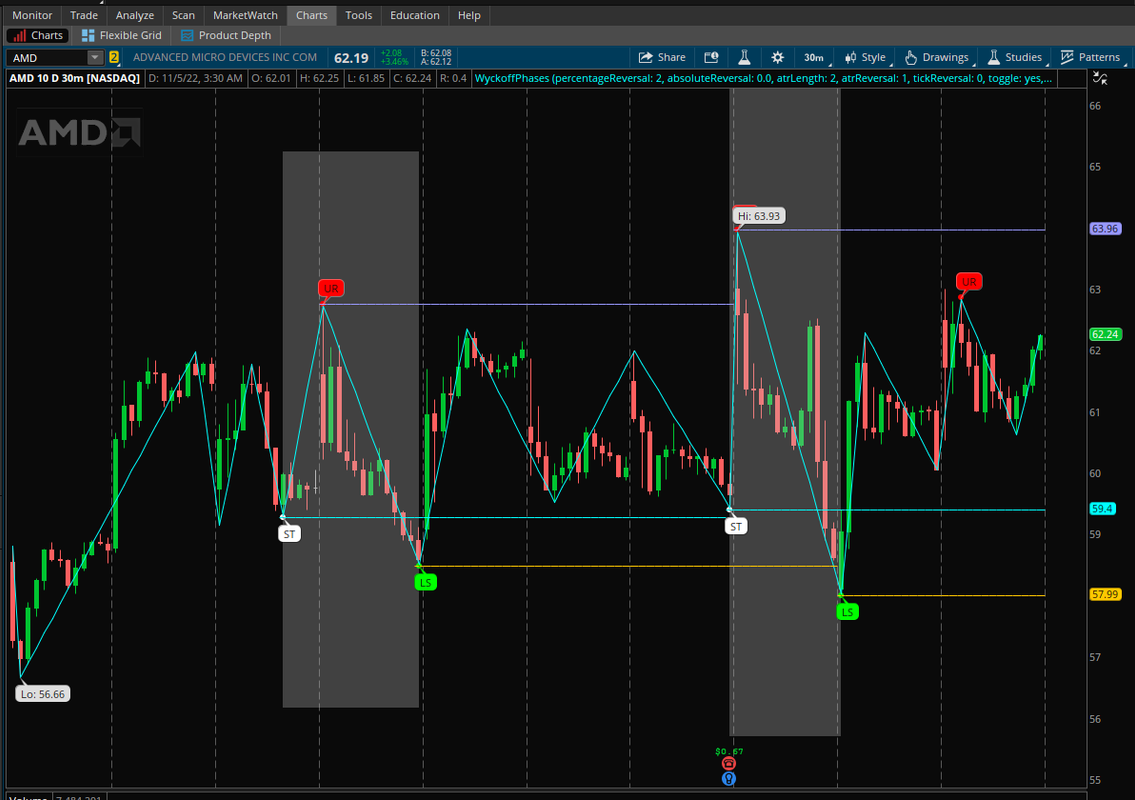The width and height of the screenshot is (1135, 800).
Task: Open the Studies dropdown menu
Action: point(1015,57)
